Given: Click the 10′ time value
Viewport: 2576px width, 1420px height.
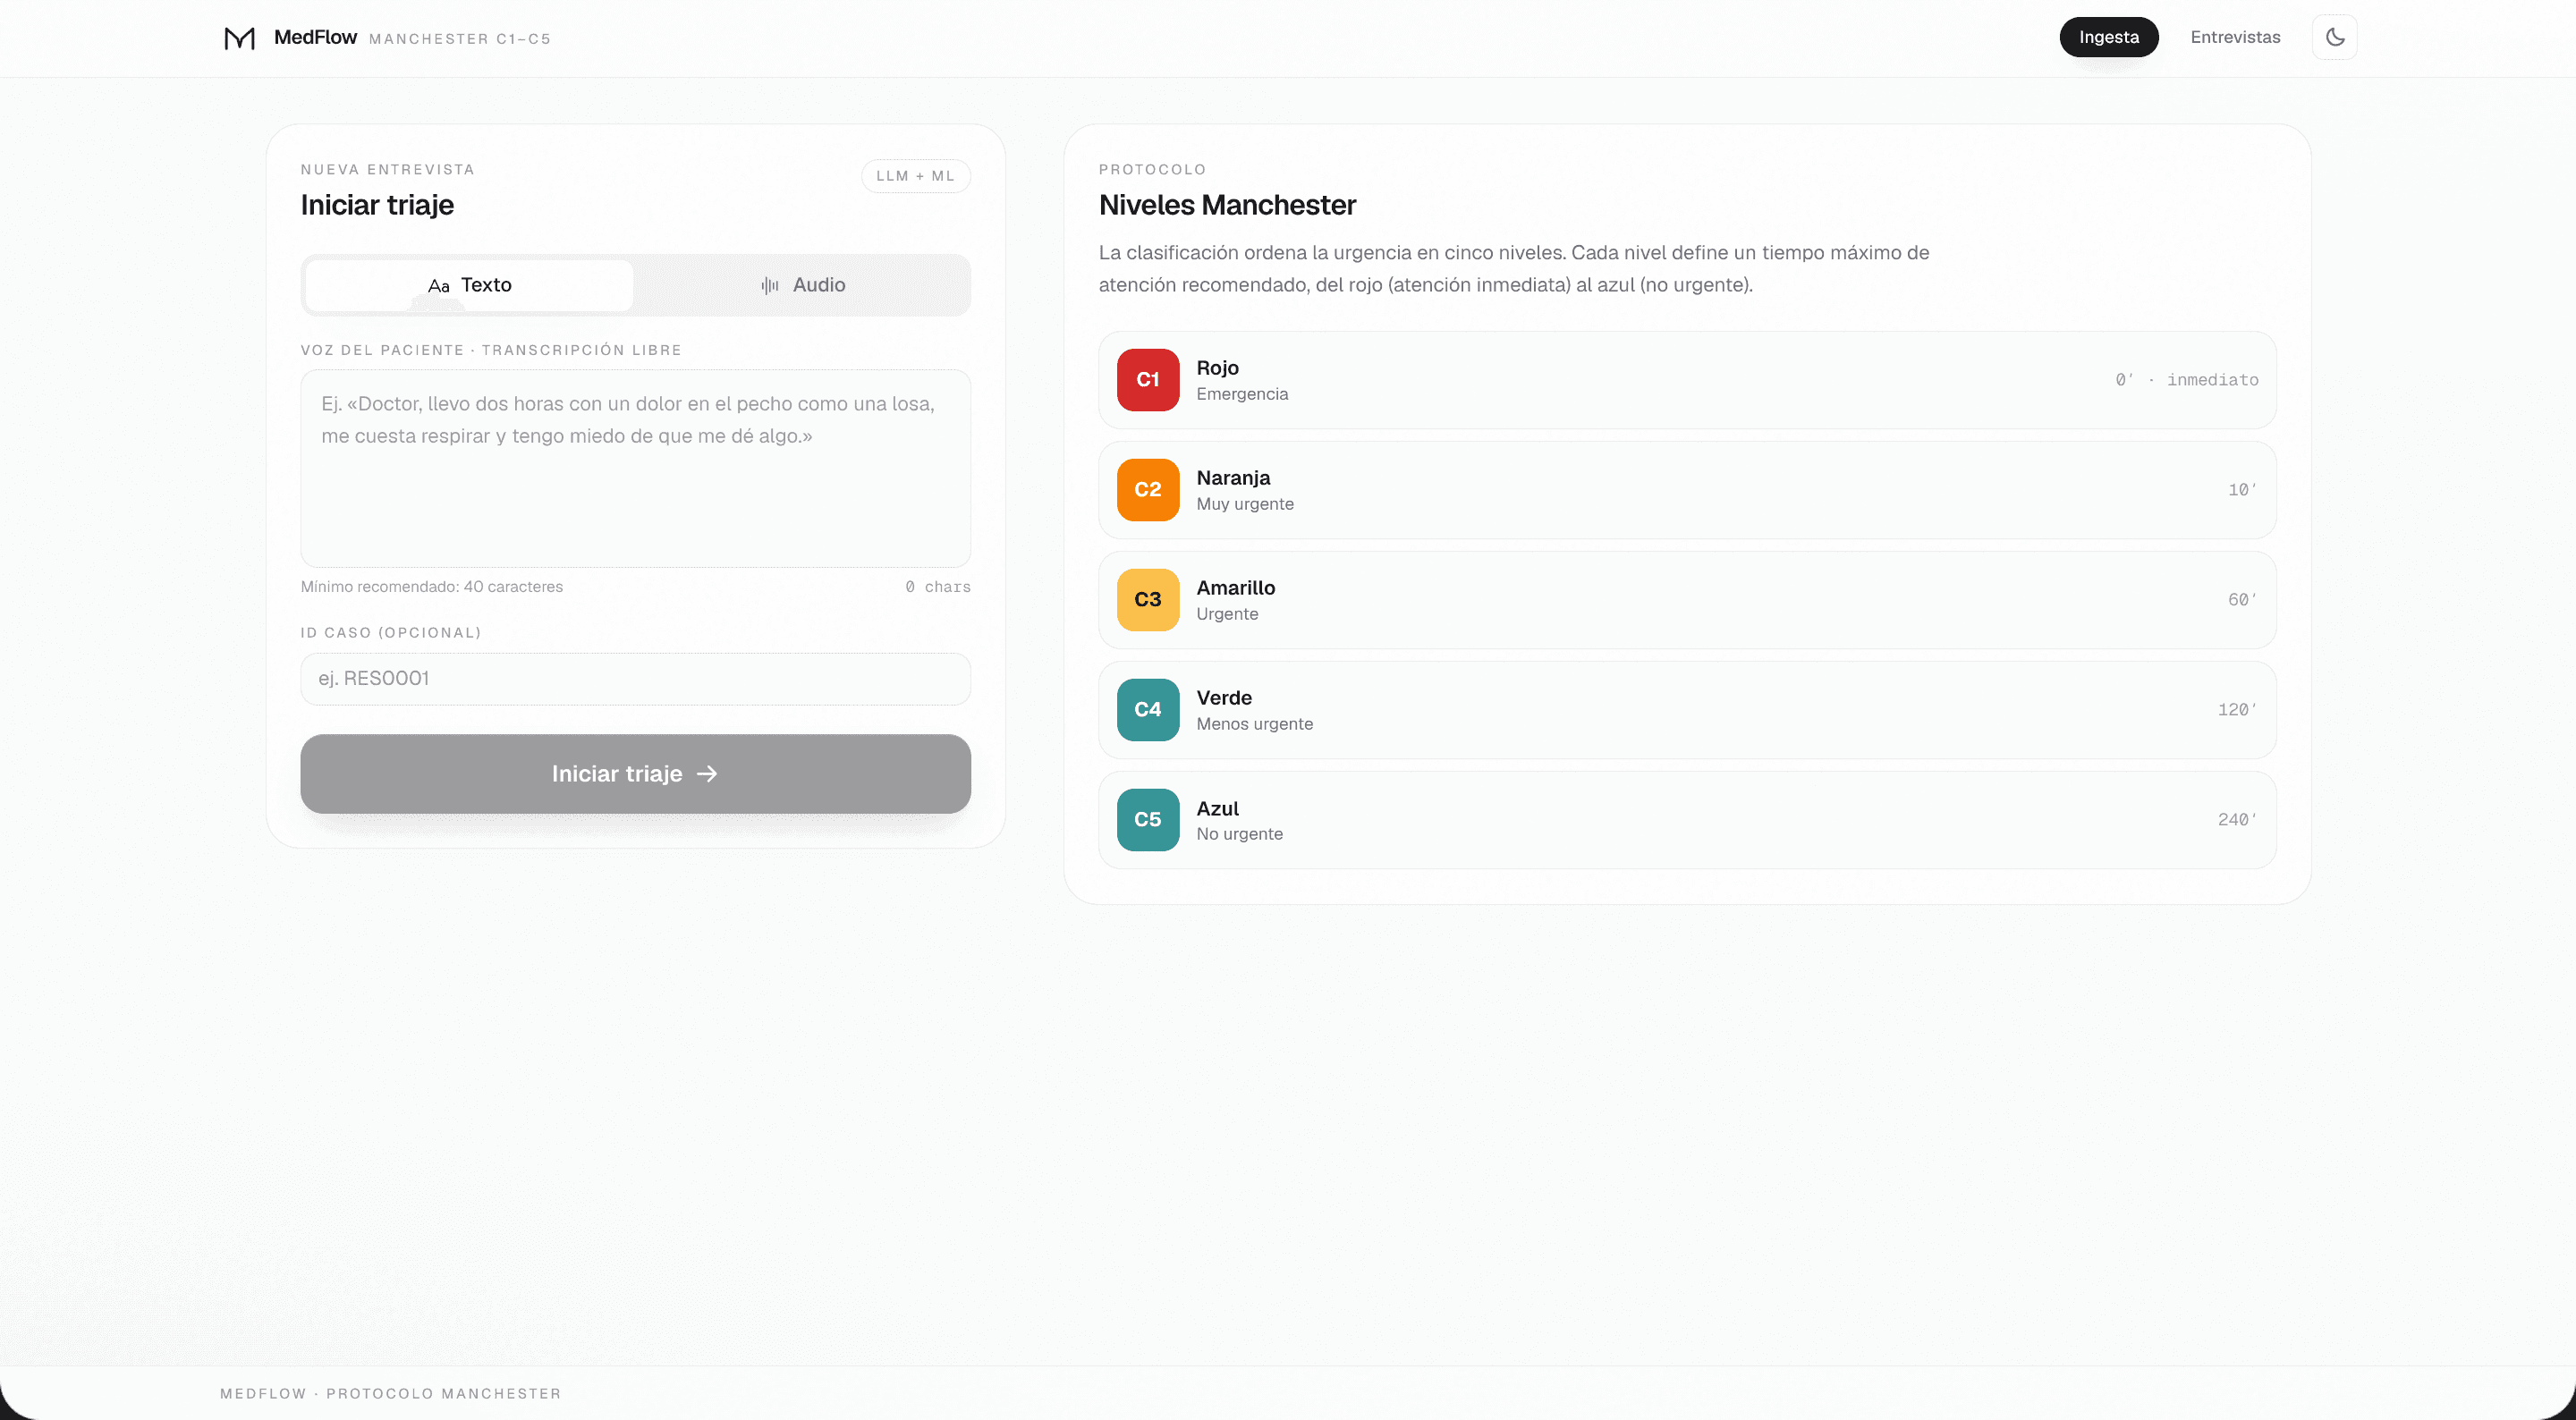Looking at the screenshot, I should 2242,490.
